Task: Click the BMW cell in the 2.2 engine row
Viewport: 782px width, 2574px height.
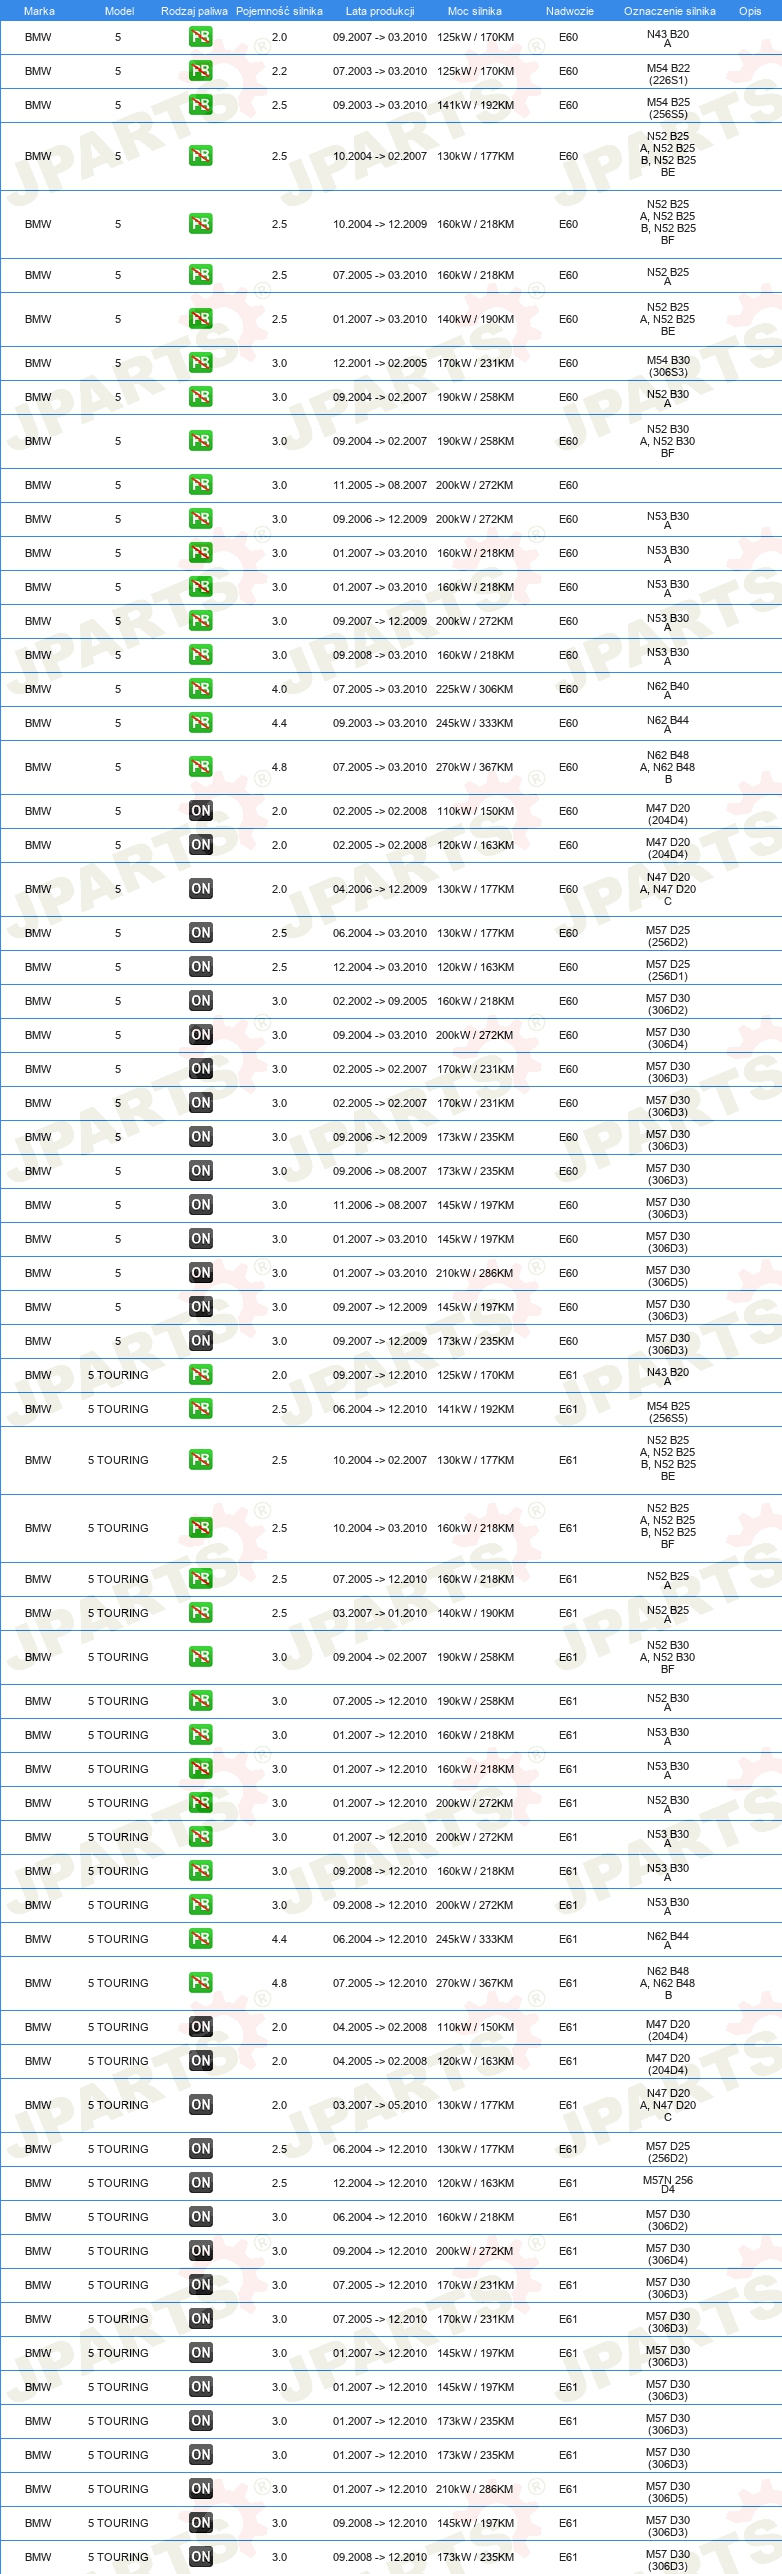Action: 38,71
